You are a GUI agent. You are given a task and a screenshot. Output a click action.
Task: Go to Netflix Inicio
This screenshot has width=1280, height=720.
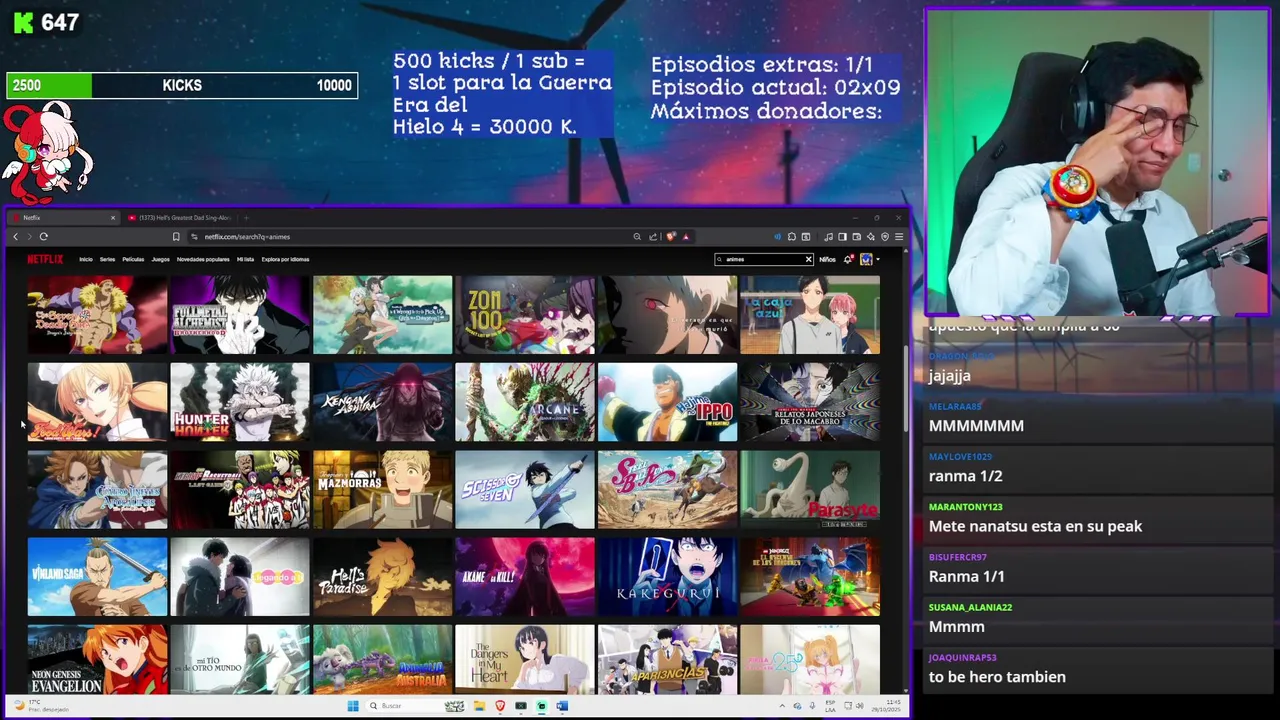[x=86, y=260]
